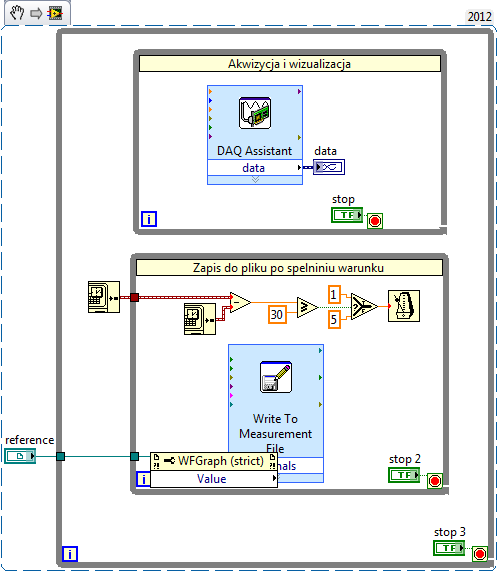Click the Subtract function node

pyautogui.click(x=240, y=302)
